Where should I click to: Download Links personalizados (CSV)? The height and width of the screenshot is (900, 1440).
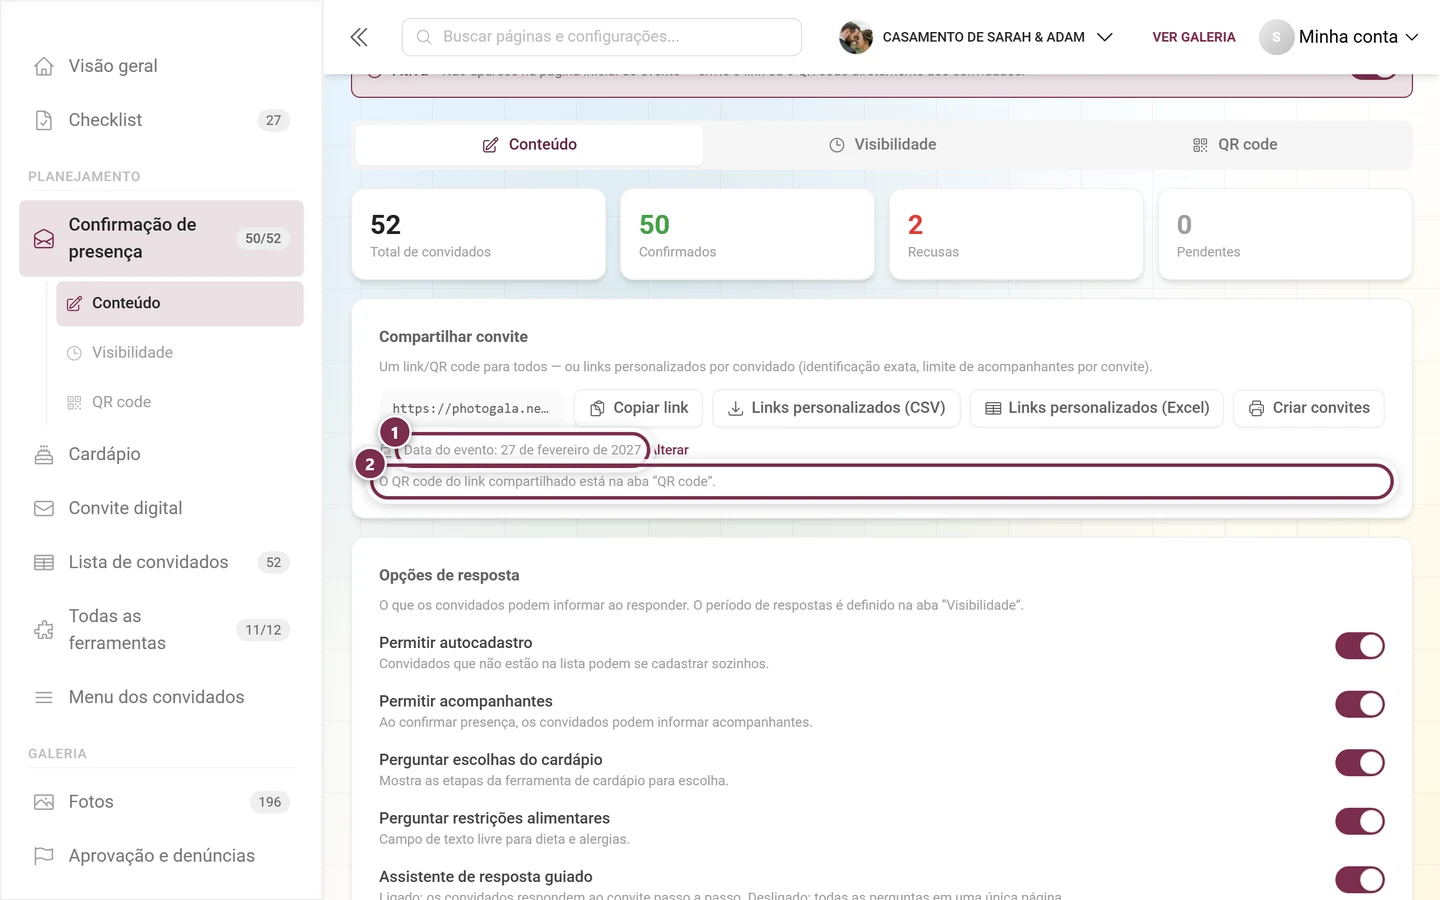click(x=836, y=408)
